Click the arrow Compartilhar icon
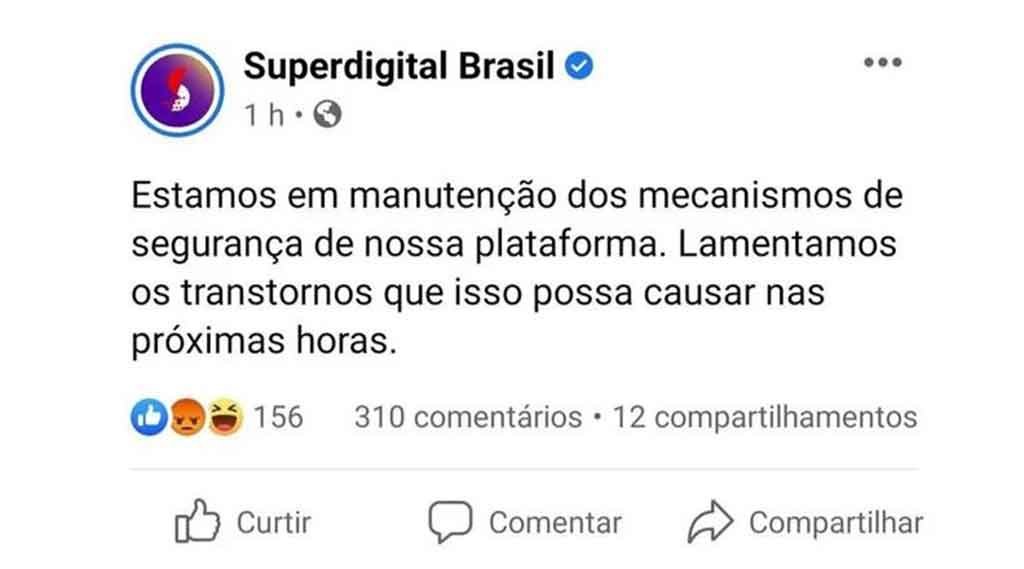The image size is (1024, 569). [x=711, y=522]
